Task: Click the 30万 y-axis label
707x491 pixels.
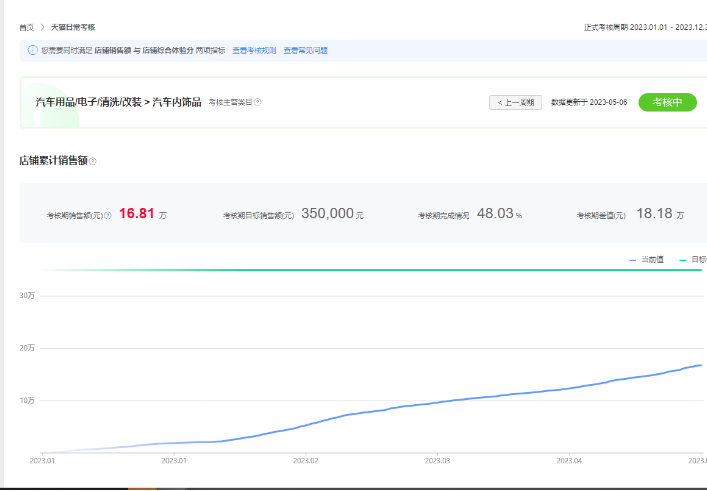Action: pyautogui.click(x=27, y=296)
